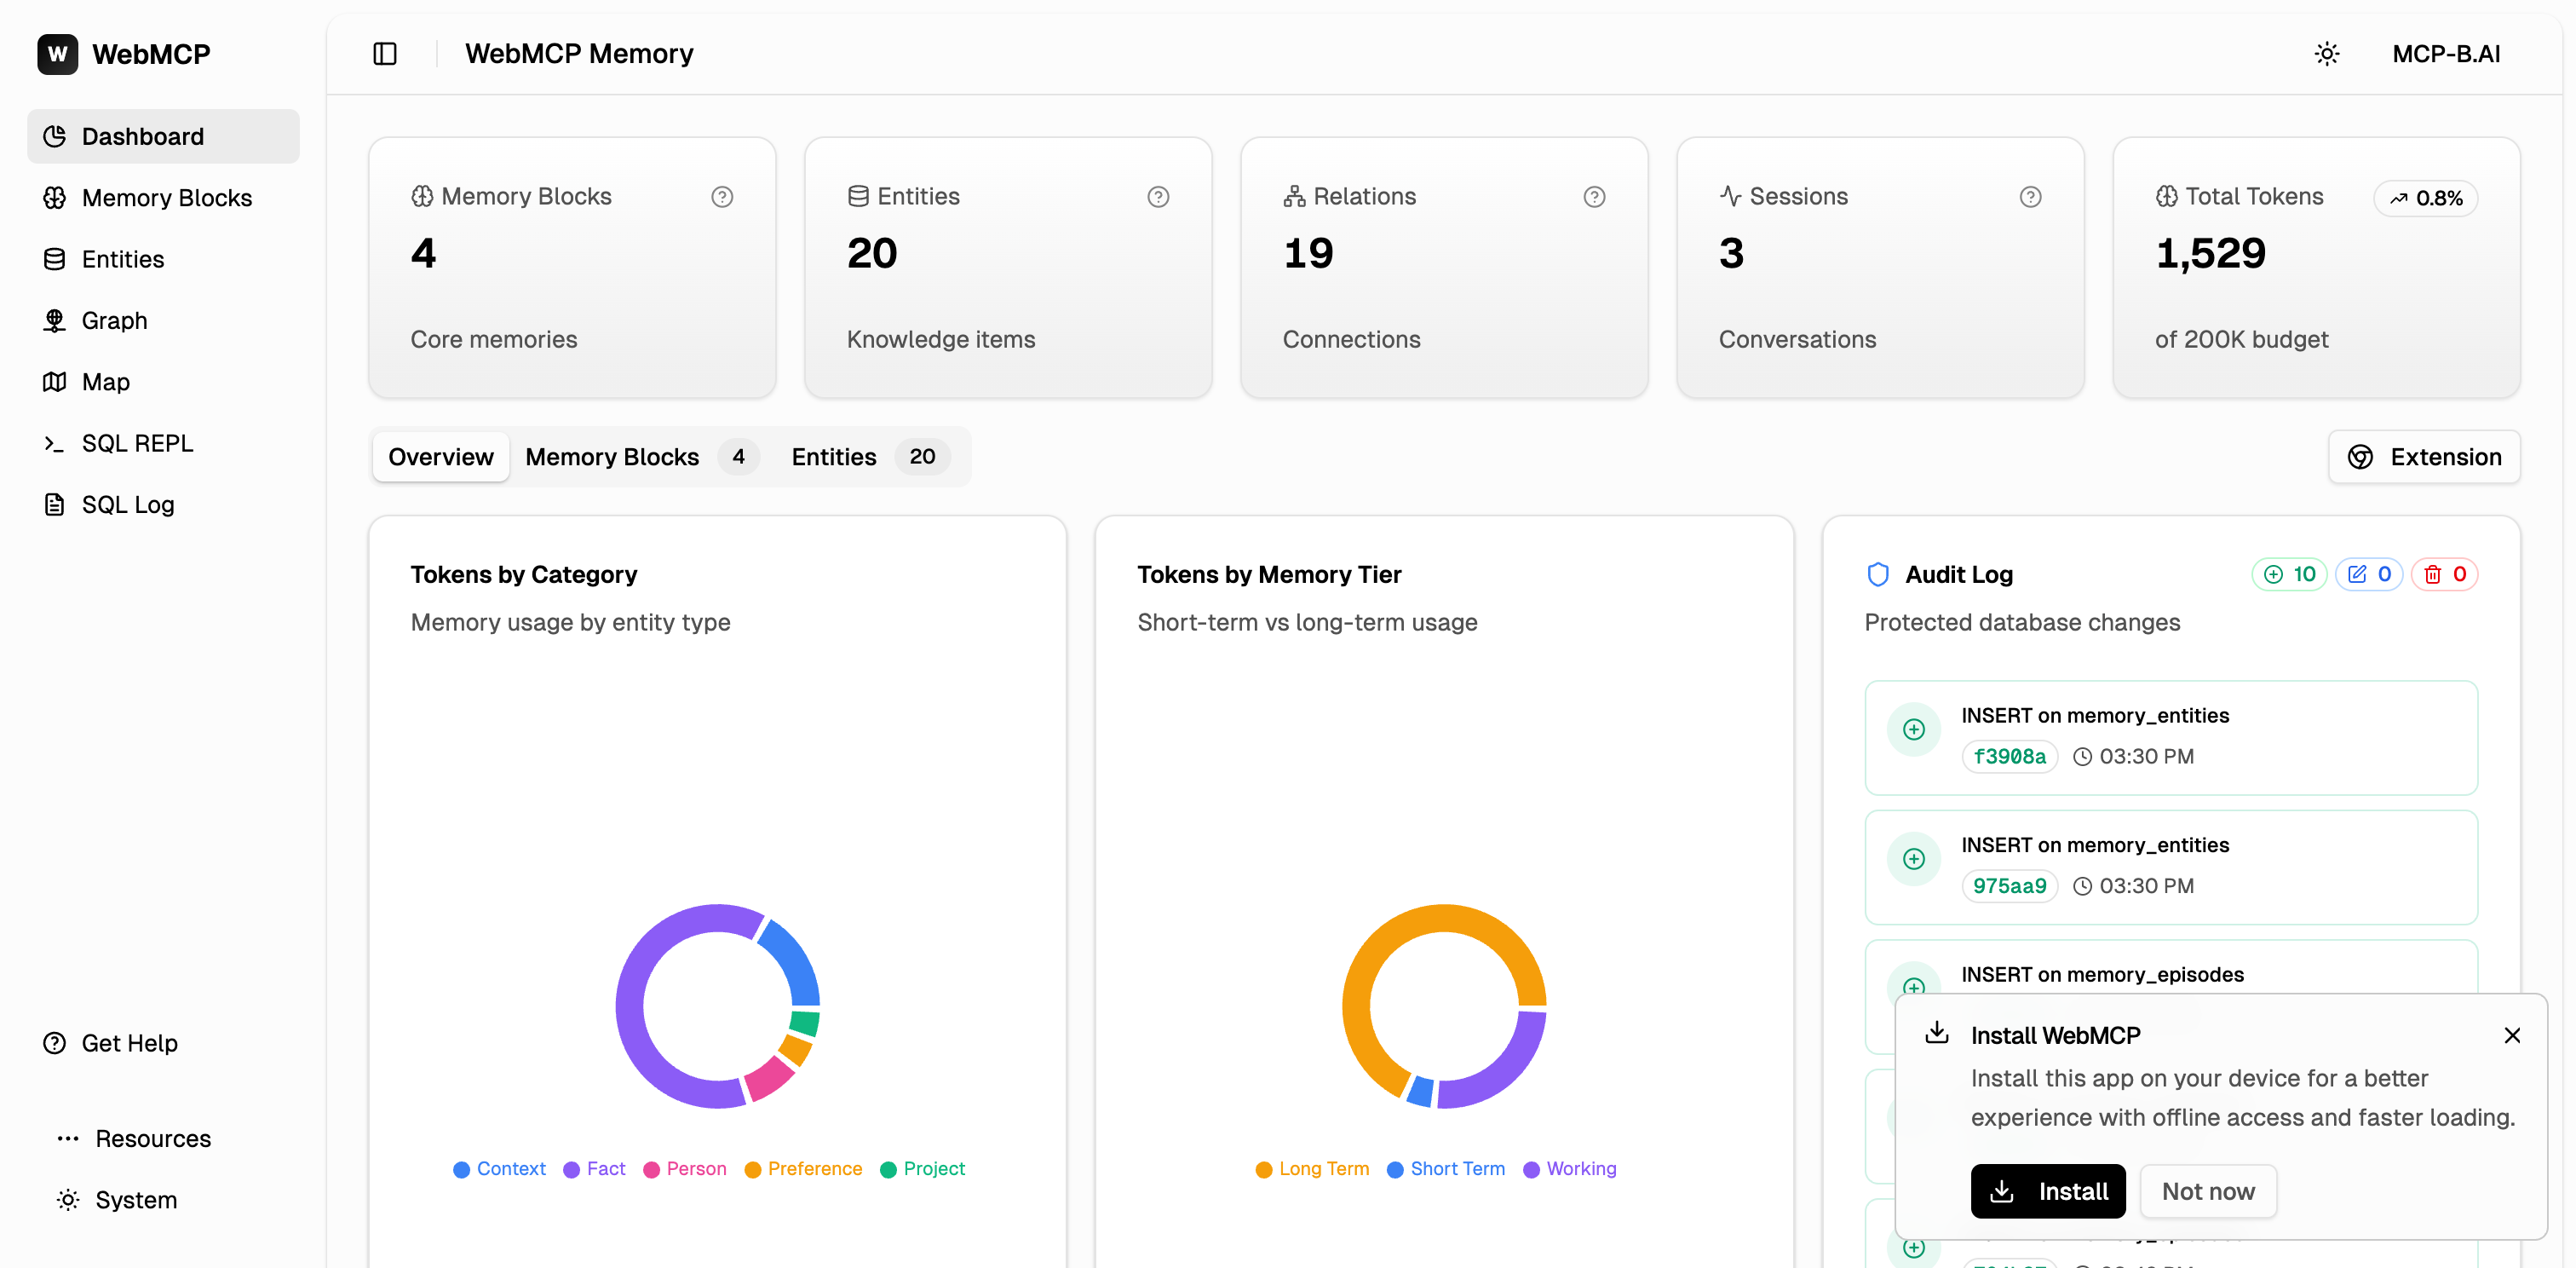The width and height of the screenshot is (2576, 1268).
Task: Collapse the sidebar using the panel toggle
Action: [x=384, y=53]
